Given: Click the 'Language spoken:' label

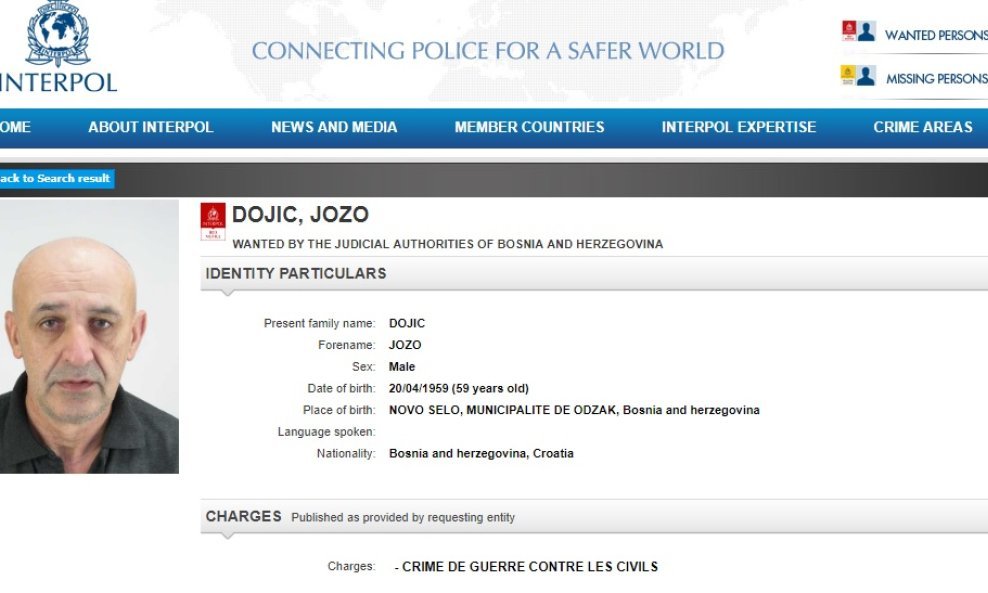Looking at the screenshot, I should click(326, 432).
